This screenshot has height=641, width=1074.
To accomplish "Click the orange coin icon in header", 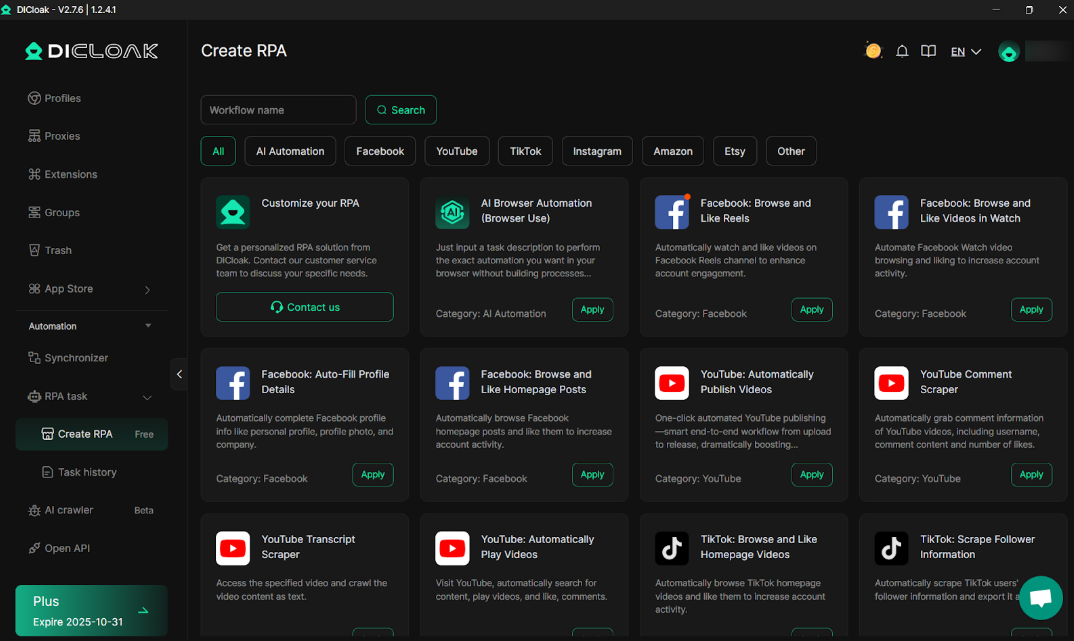I will pos(873,51).
